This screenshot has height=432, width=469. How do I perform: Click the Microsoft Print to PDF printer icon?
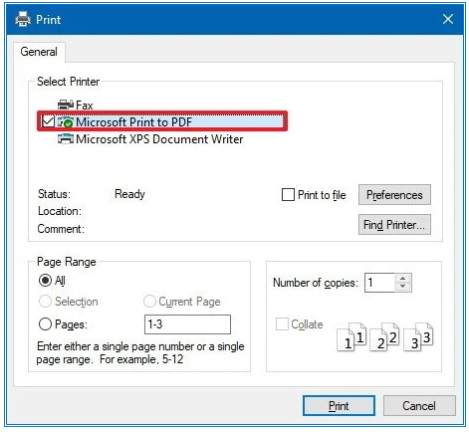coord(66,122)
